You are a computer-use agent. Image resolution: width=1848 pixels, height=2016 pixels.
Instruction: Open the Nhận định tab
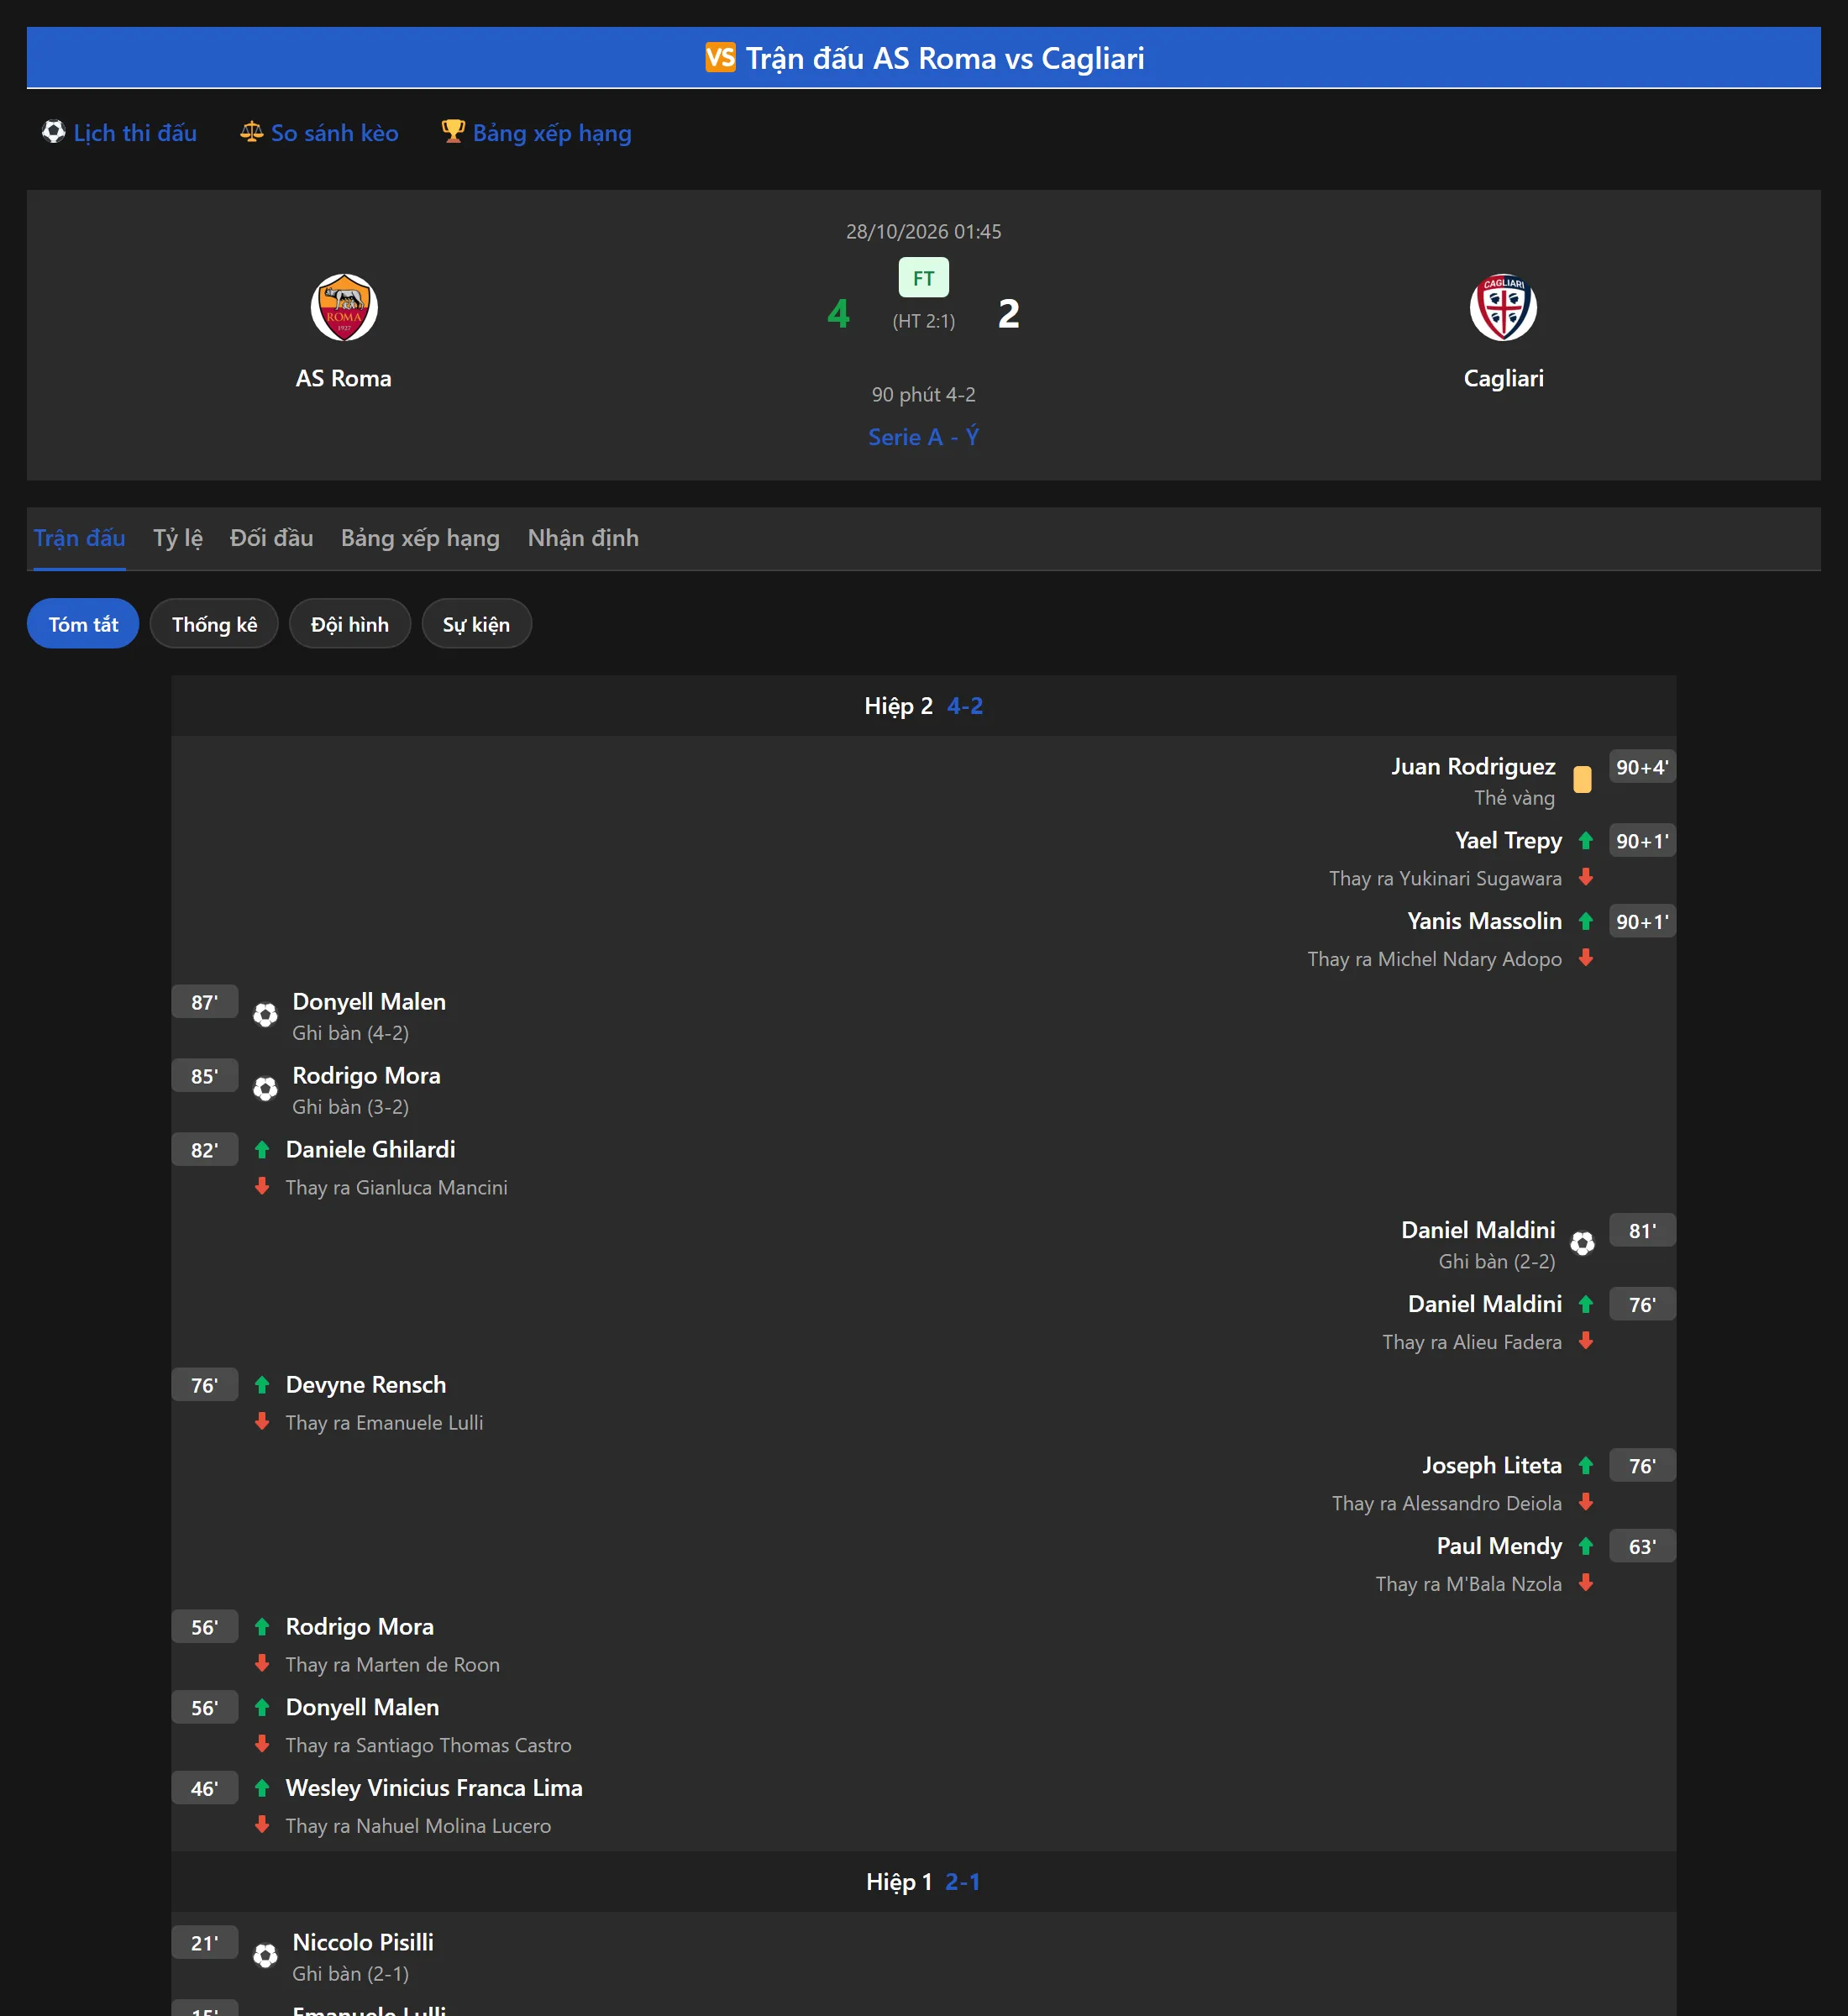coord(583,538)
